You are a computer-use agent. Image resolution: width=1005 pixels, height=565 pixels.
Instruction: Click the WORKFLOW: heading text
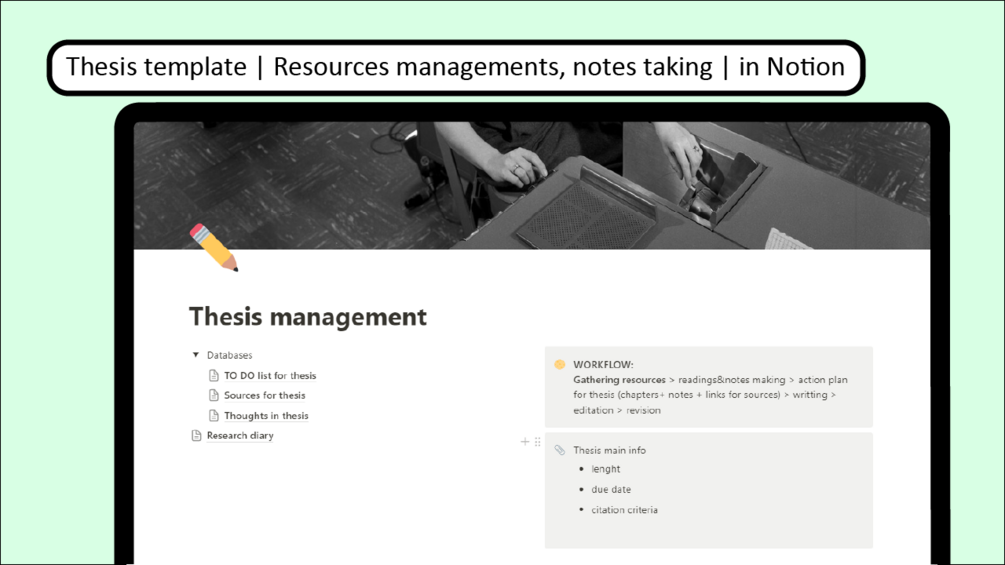coord(603,364)
